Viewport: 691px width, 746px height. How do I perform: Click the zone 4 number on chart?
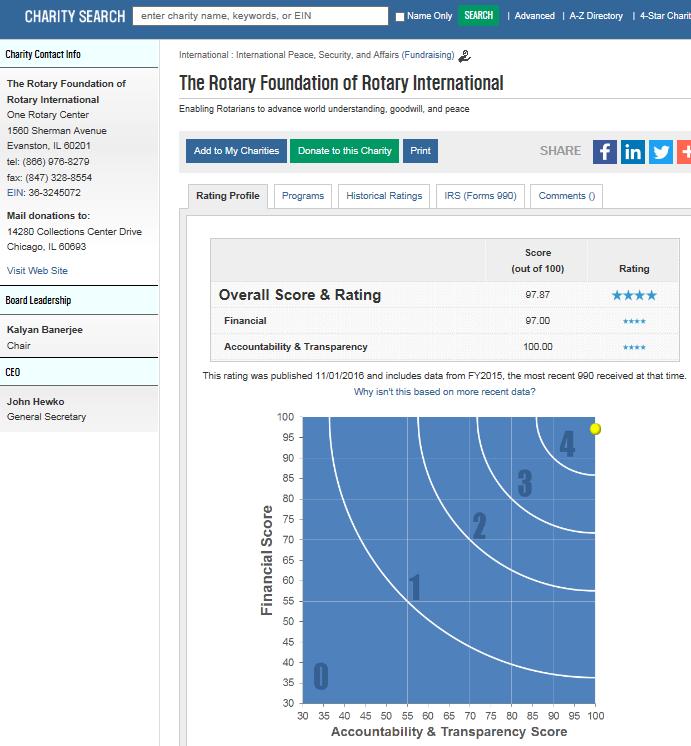coord(567,444)
